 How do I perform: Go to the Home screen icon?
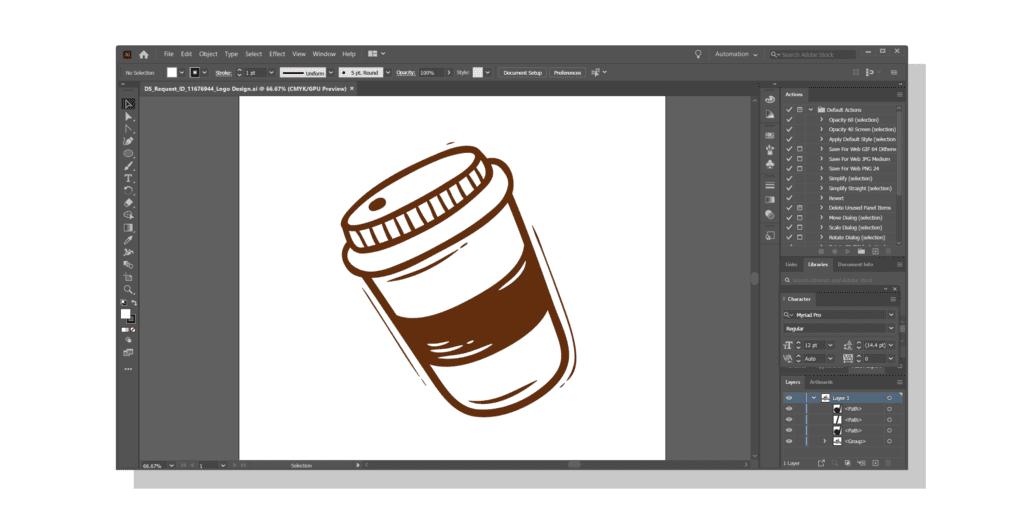(144, 55)
